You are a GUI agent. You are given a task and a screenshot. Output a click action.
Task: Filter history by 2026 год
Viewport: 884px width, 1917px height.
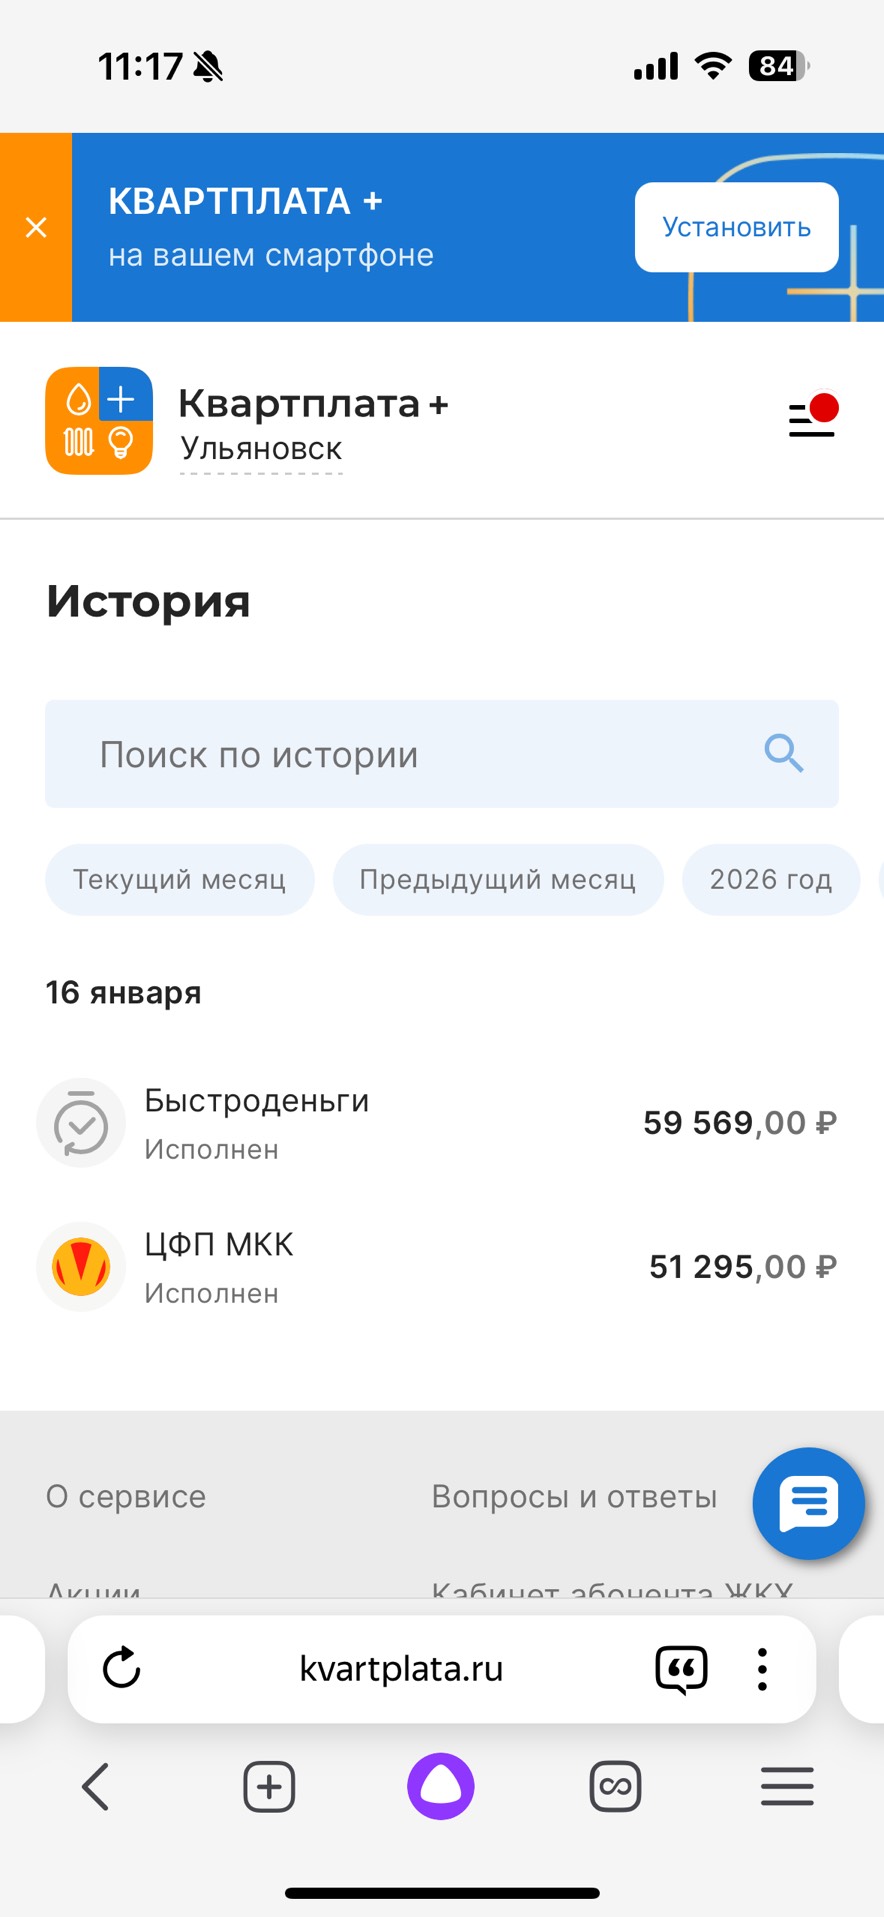point(771,879)
